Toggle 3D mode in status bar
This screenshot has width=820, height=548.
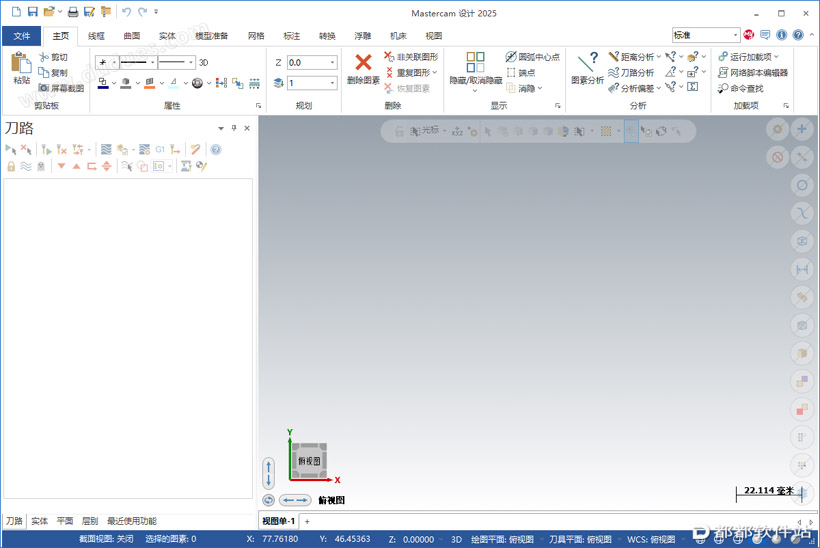[457, 539]
